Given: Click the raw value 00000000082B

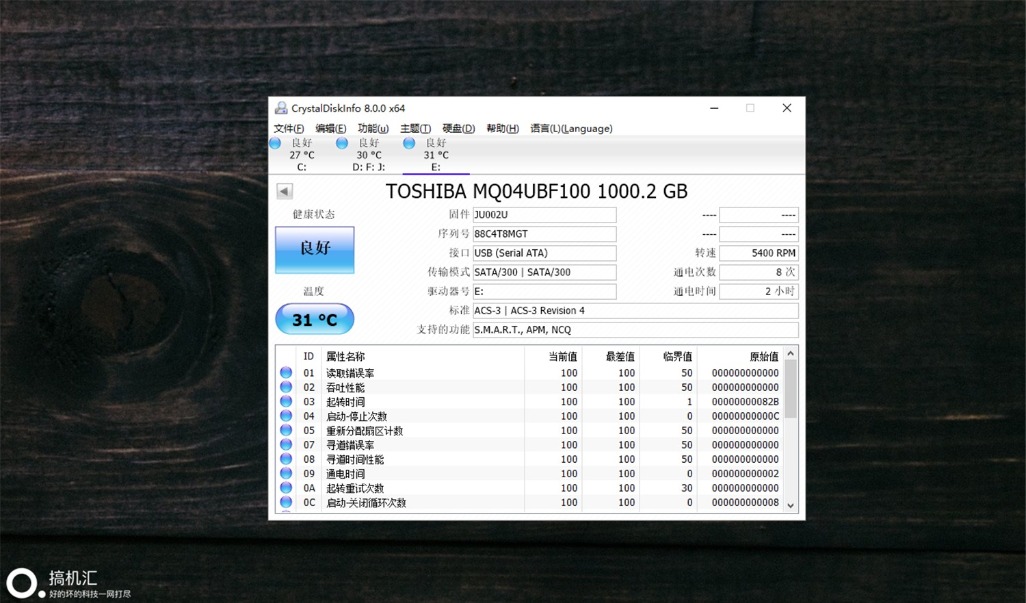Looking at the screenshot, I should pyautogui.click(x=745, y=402).
